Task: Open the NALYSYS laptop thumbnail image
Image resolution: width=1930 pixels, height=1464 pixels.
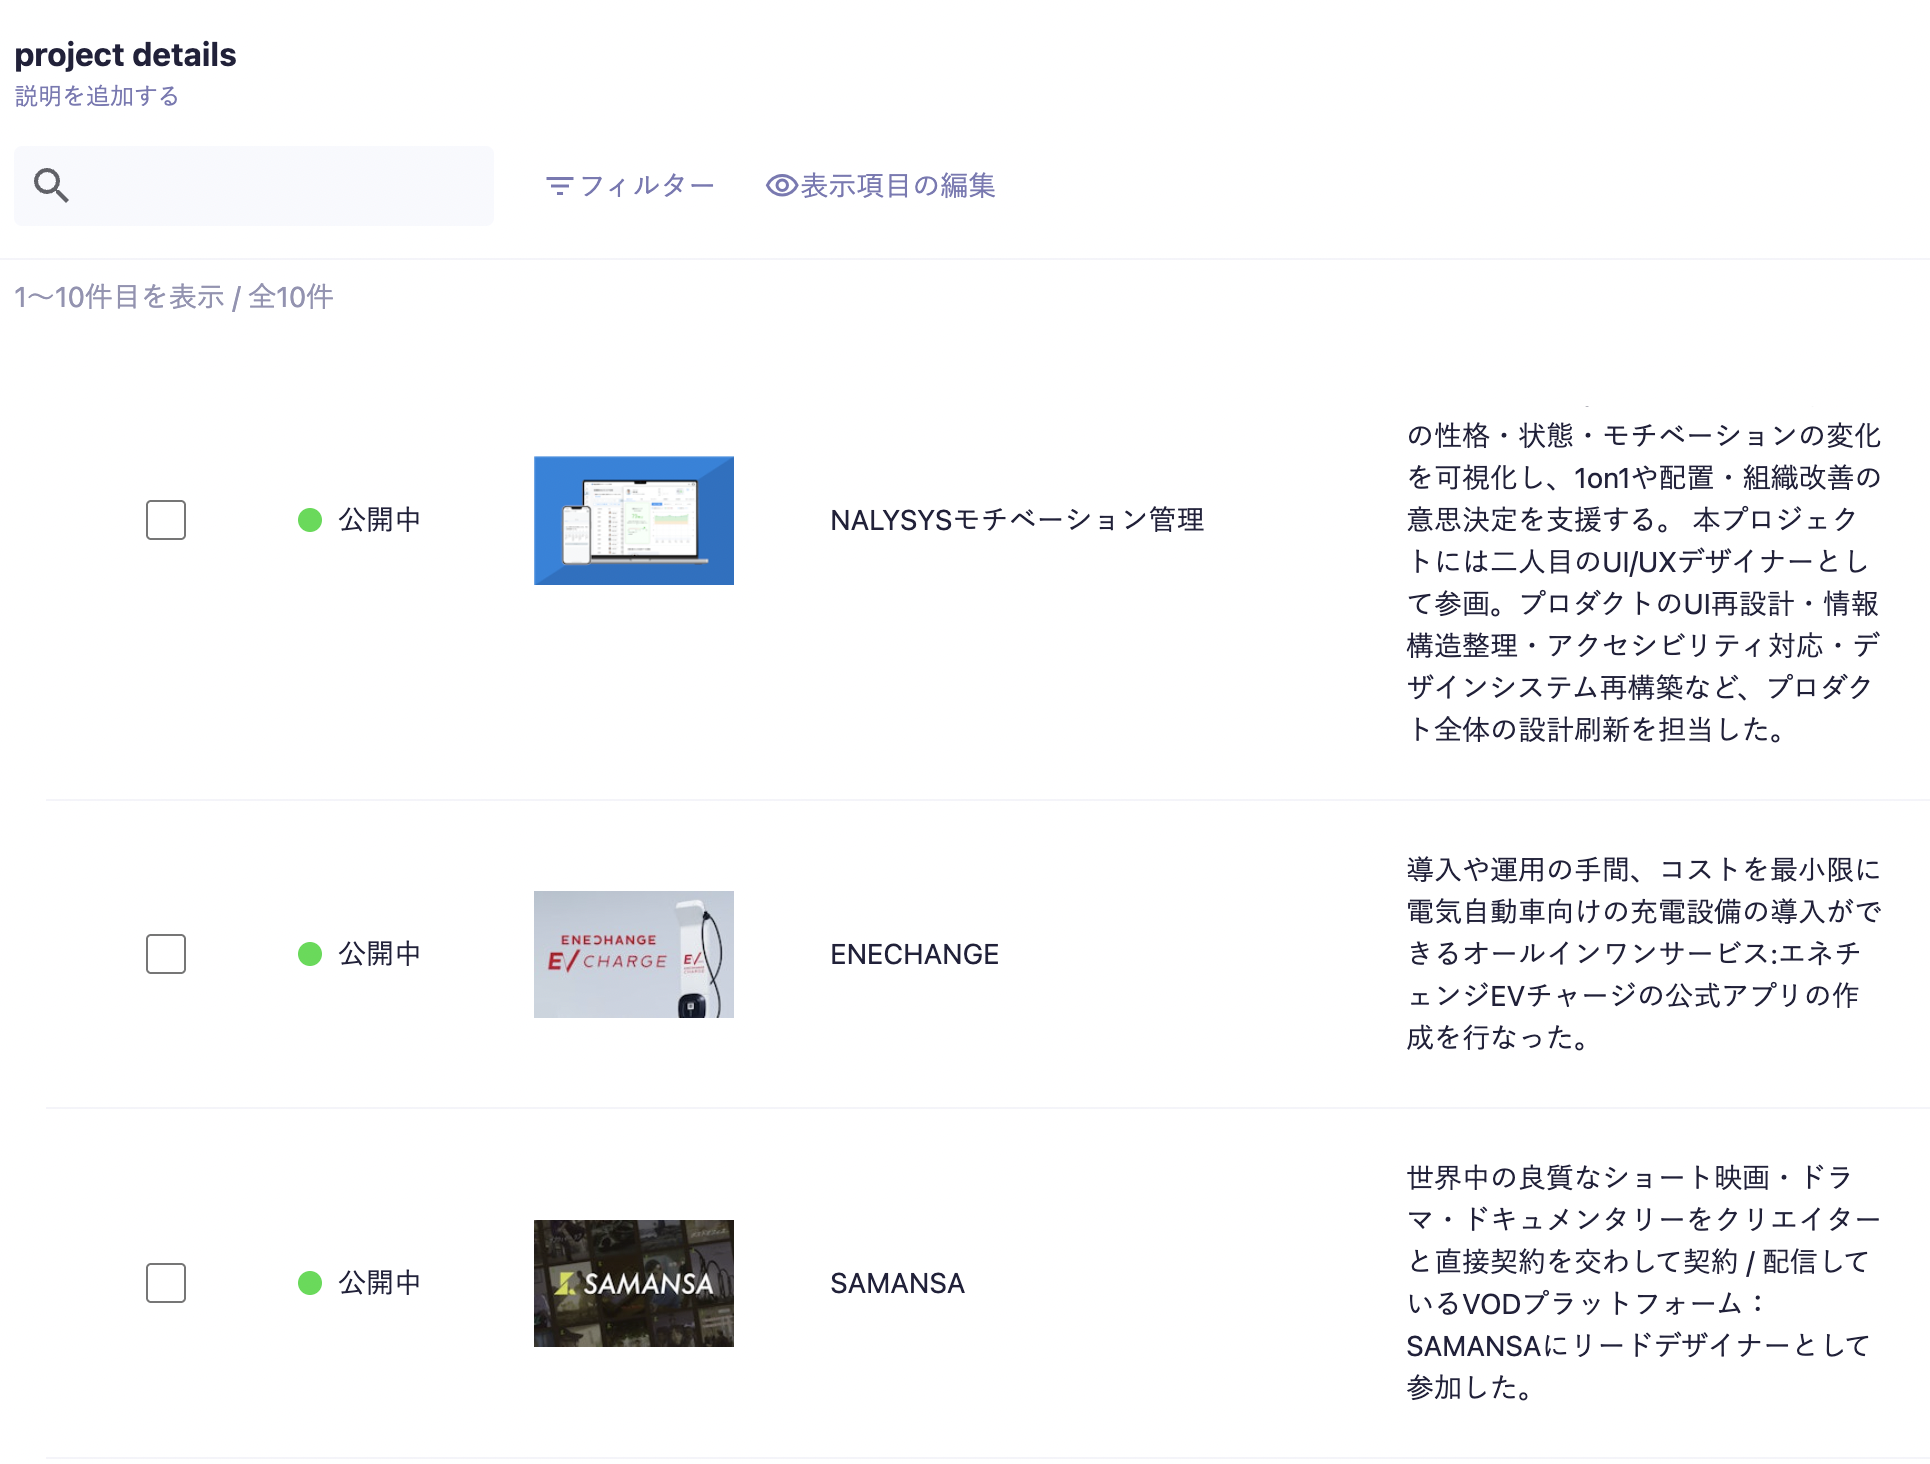Action: point(634,520)
